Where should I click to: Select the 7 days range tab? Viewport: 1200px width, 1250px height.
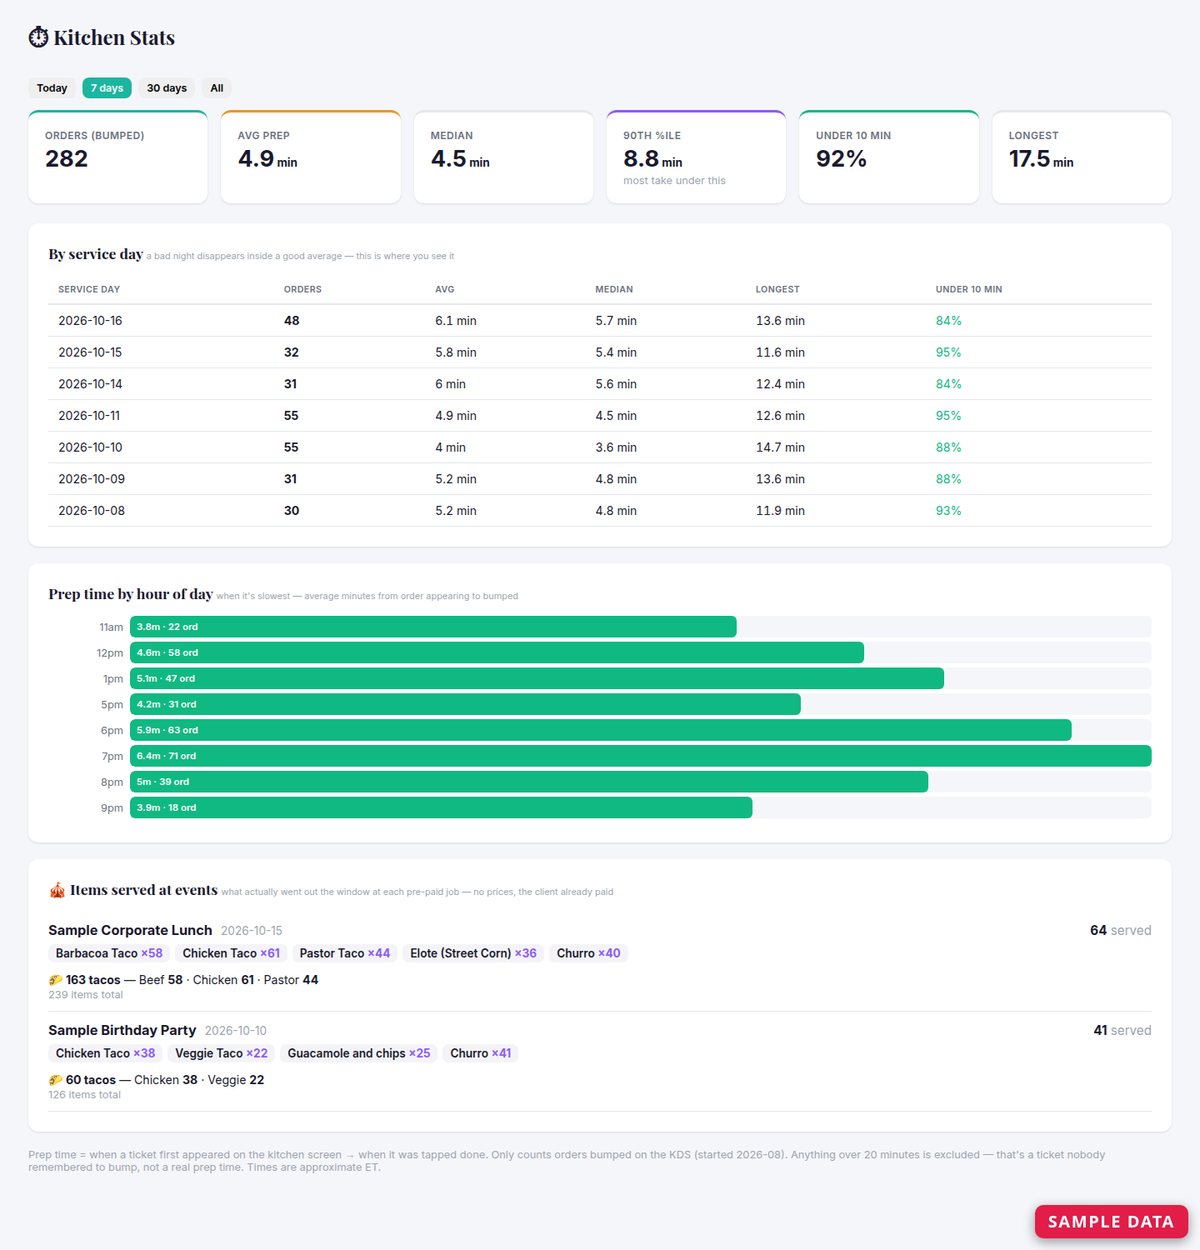107,88
